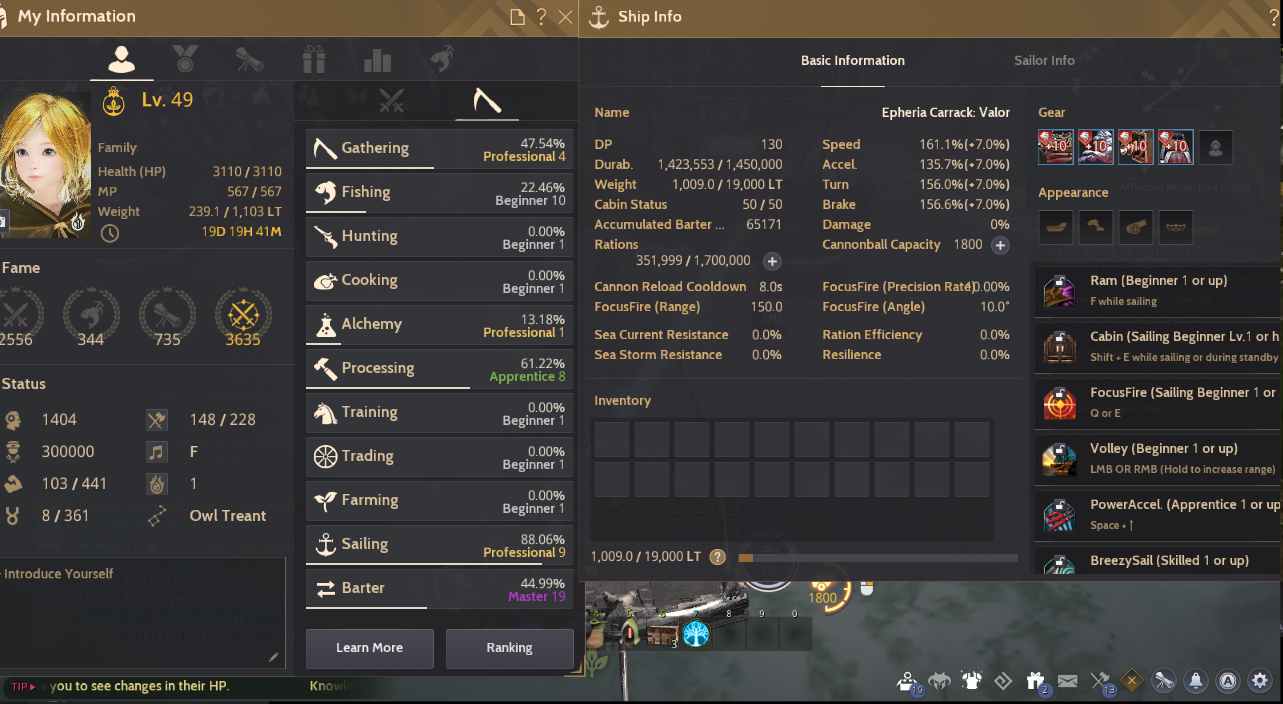The width and height of the screenshot is (1283, 704).
Task: Select the BreezySail skill entry
Action: point(1158,562)
